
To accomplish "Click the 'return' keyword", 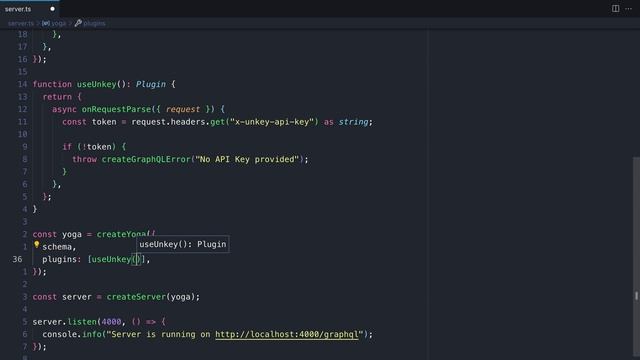I will coord(57,97).
